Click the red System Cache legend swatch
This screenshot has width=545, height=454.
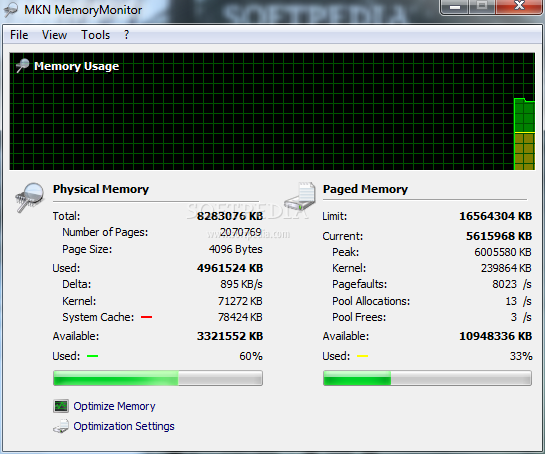[146, 317]
